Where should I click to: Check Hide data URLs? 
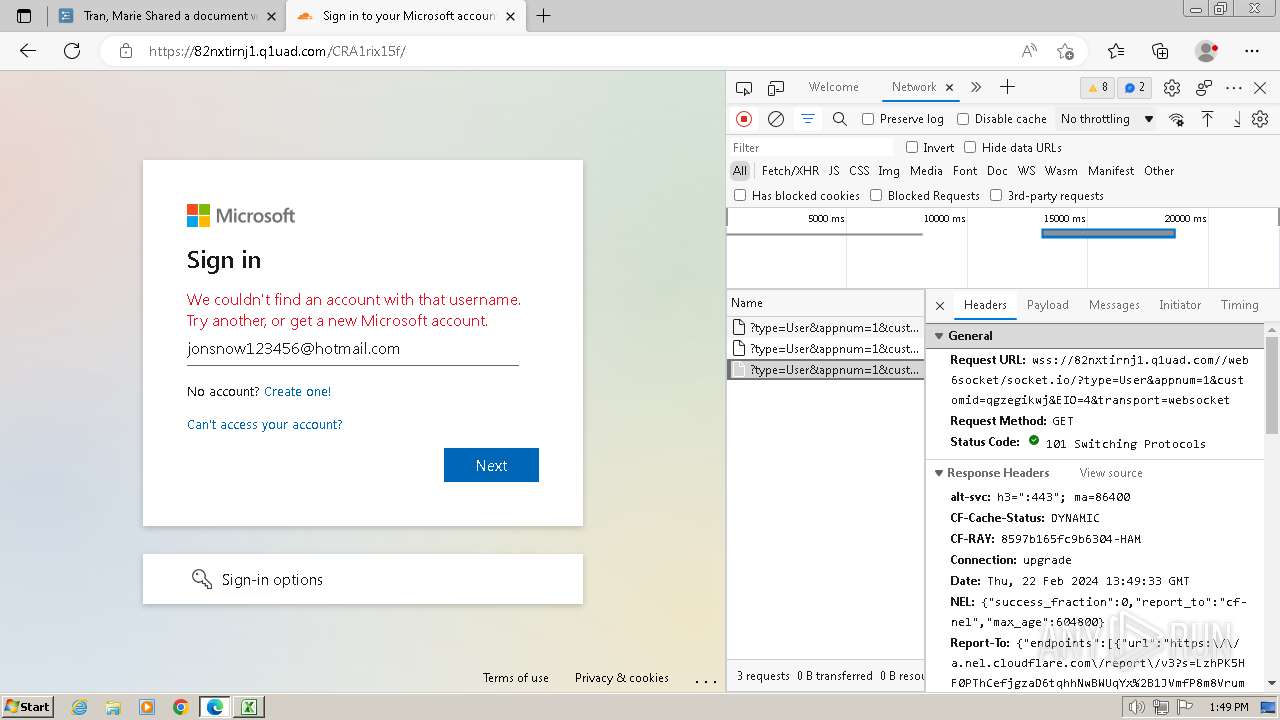(x=970, y=147)
